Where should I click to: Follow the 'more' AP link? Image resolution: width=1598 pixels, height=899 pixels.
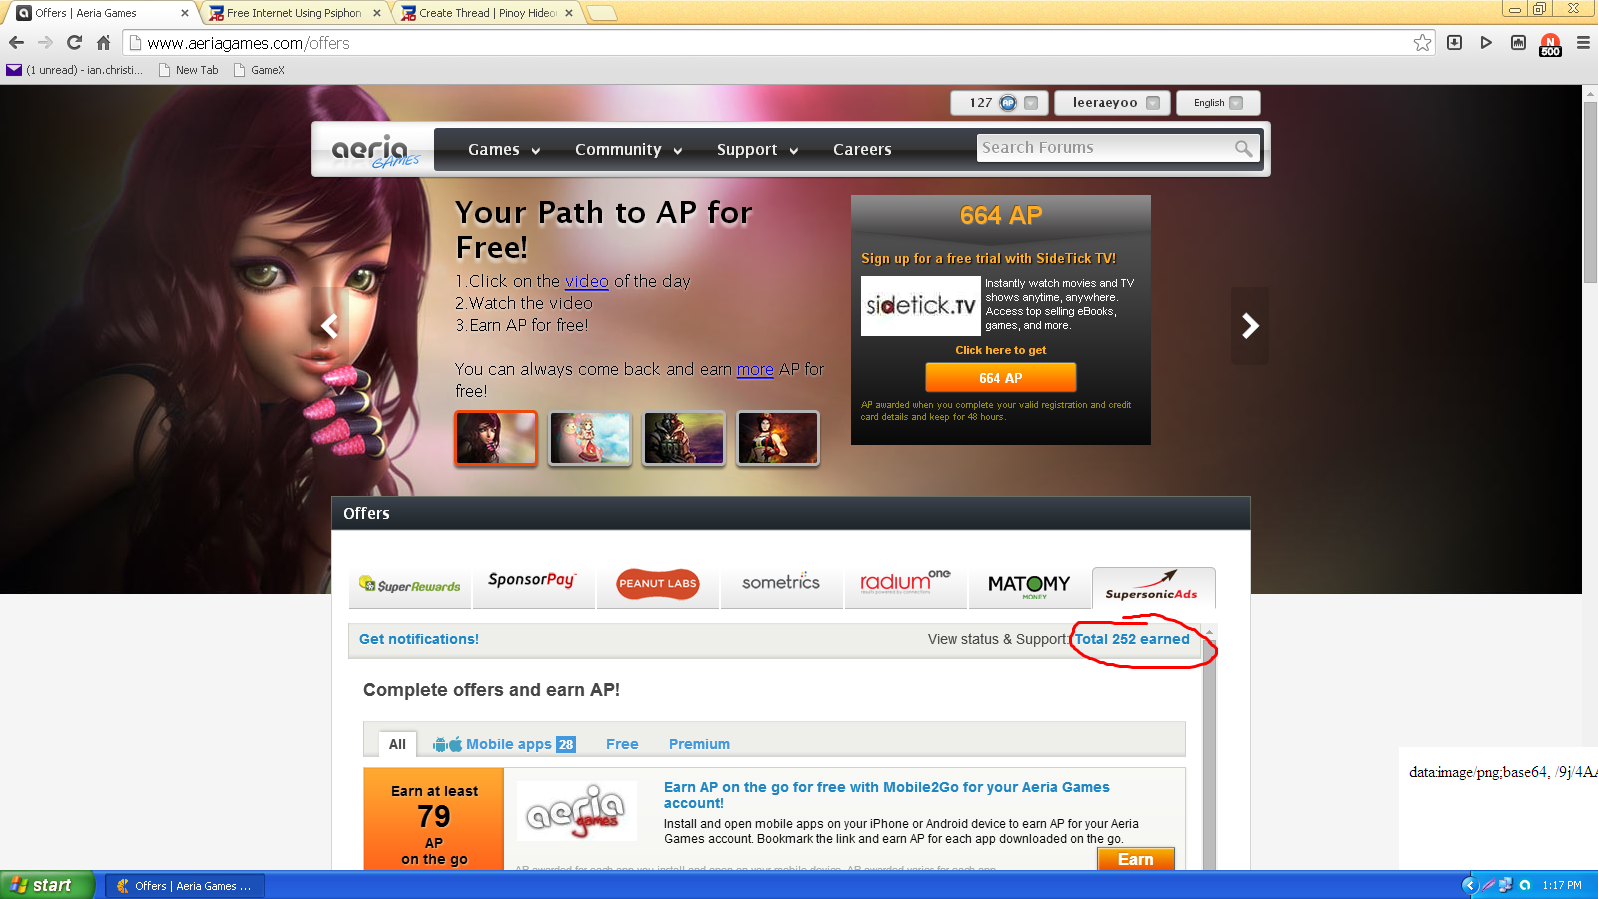click(755, 370)
